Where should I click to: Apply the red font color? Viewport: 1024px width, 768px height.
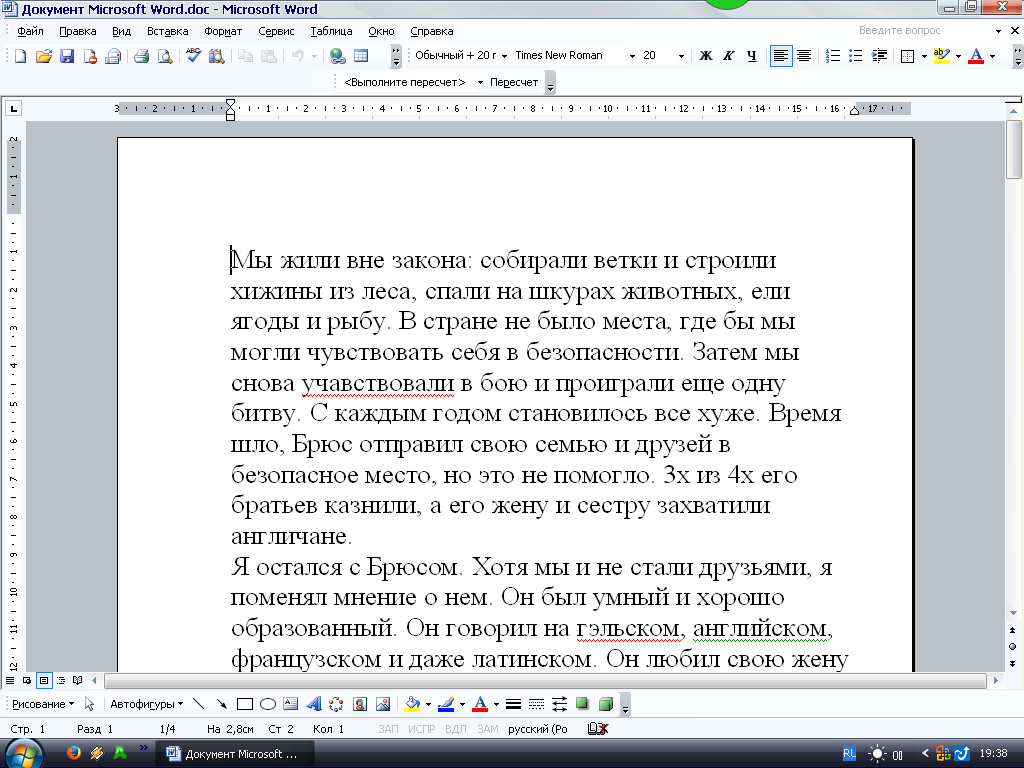[976, 56]
